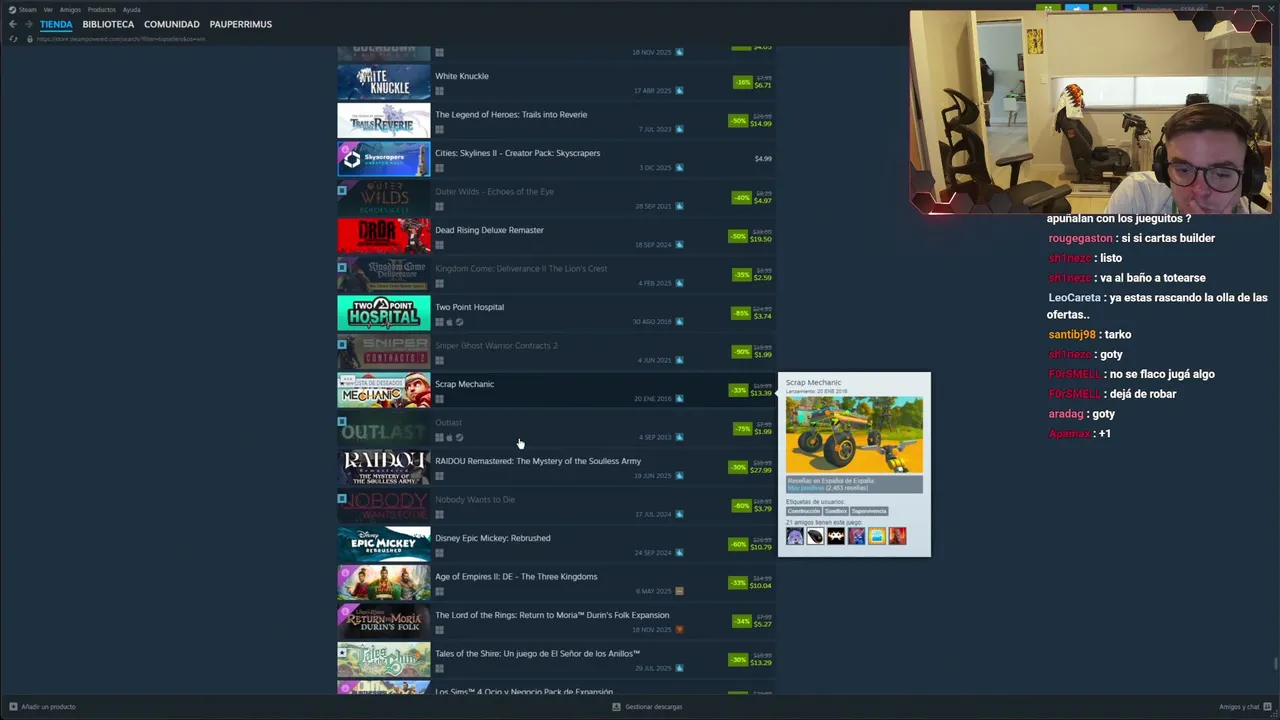
Task: Click the Construcción user tag
Action: [x=803, y=511]
